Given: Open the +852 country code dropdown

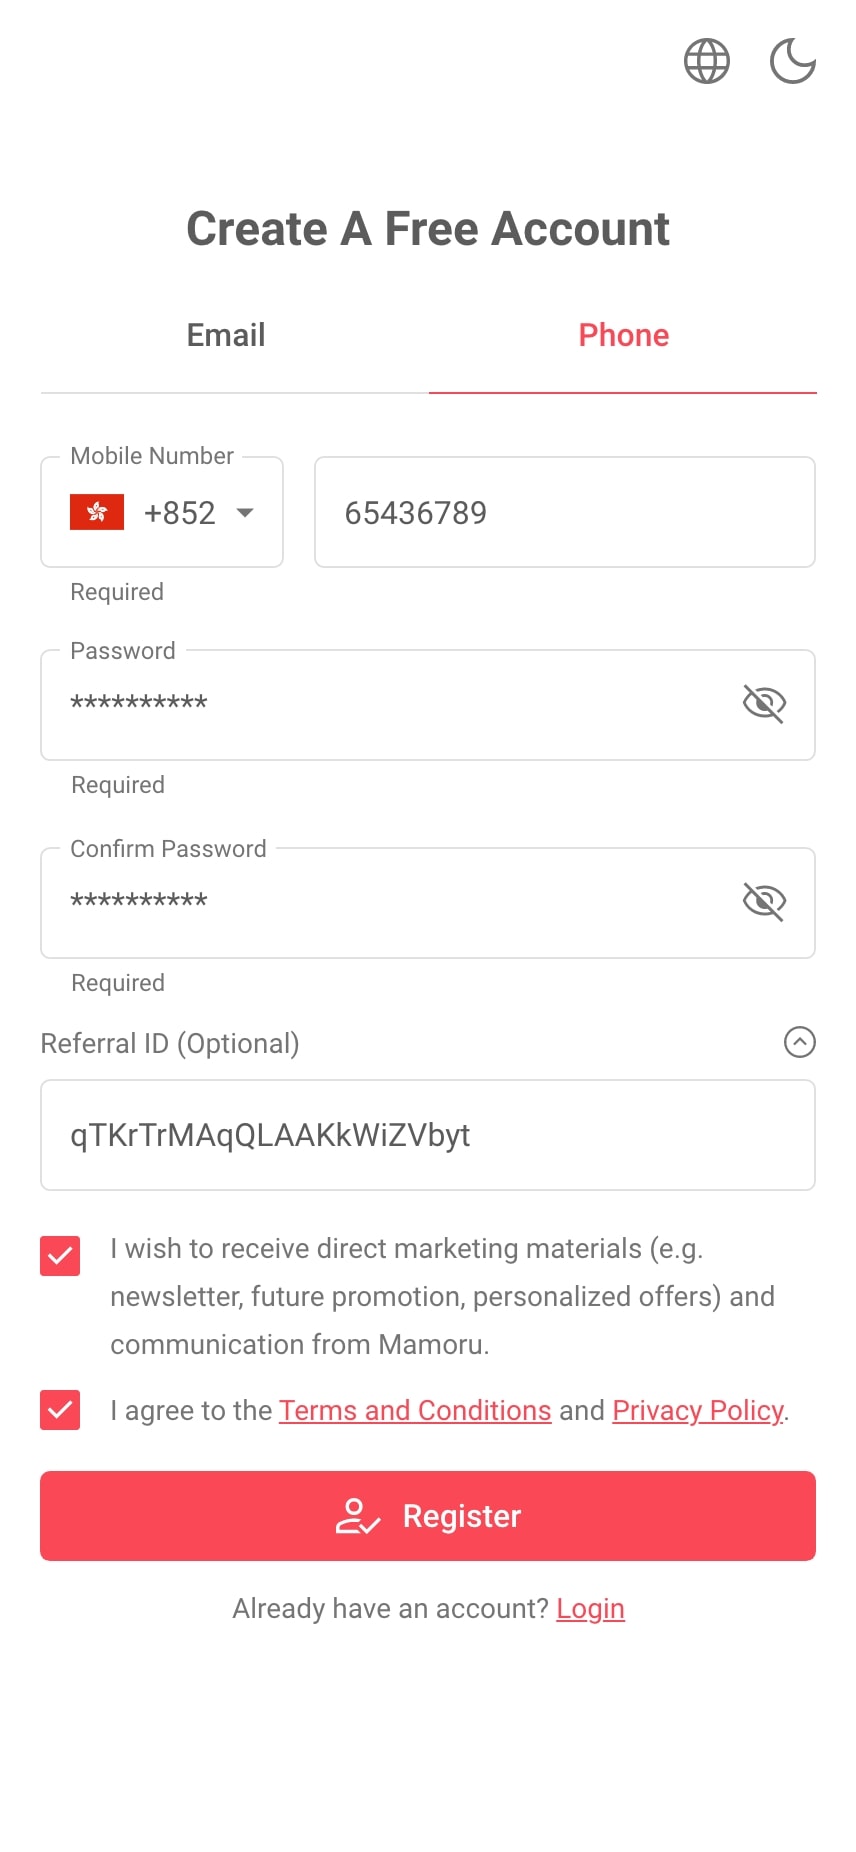Looking at the screenshot, I should click(180, 513).
